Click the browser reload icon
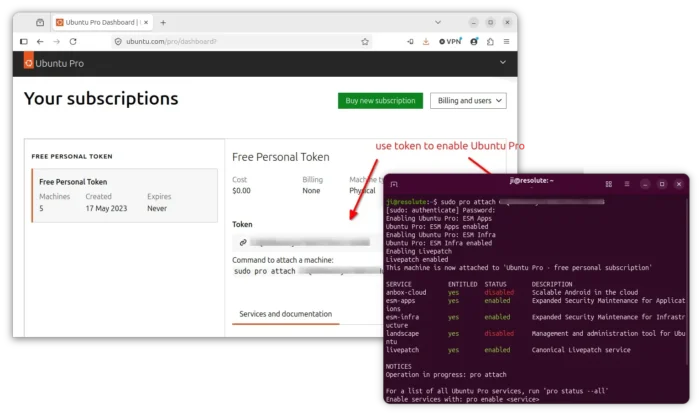The width and height of the screenshot is (700, 418). point(73,42)
